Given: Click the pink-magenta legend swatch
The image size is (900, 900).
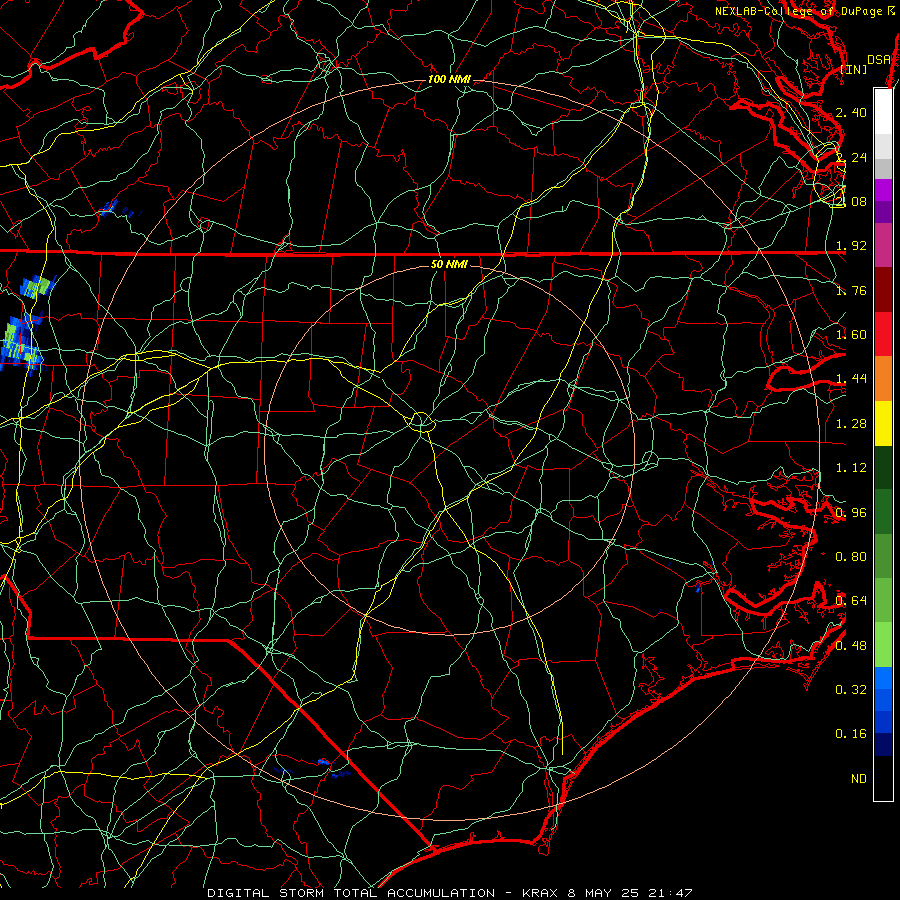Looking at the screenshot, I should tap(883, 245).
